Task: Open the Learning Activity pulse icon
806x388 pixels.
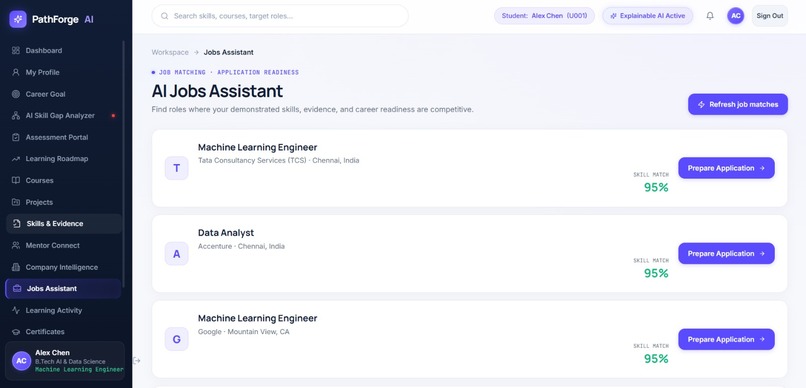Action: pyautogui.click(x=16, y=310)
